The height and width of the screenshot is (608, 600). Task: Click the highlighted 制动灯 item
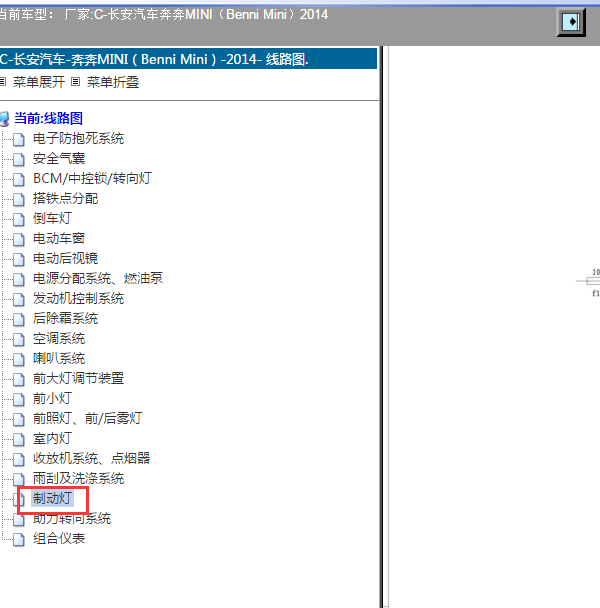click(52, 498)
